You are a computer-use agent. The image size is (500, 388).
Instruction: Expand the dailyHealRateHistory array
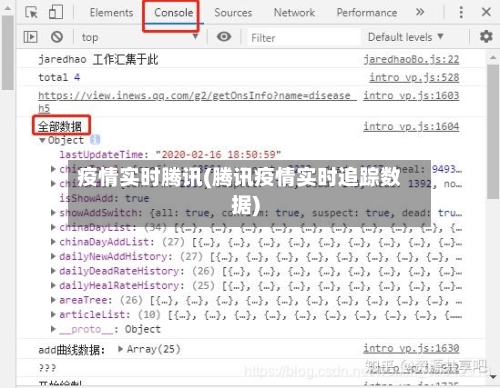click(53, 286)
